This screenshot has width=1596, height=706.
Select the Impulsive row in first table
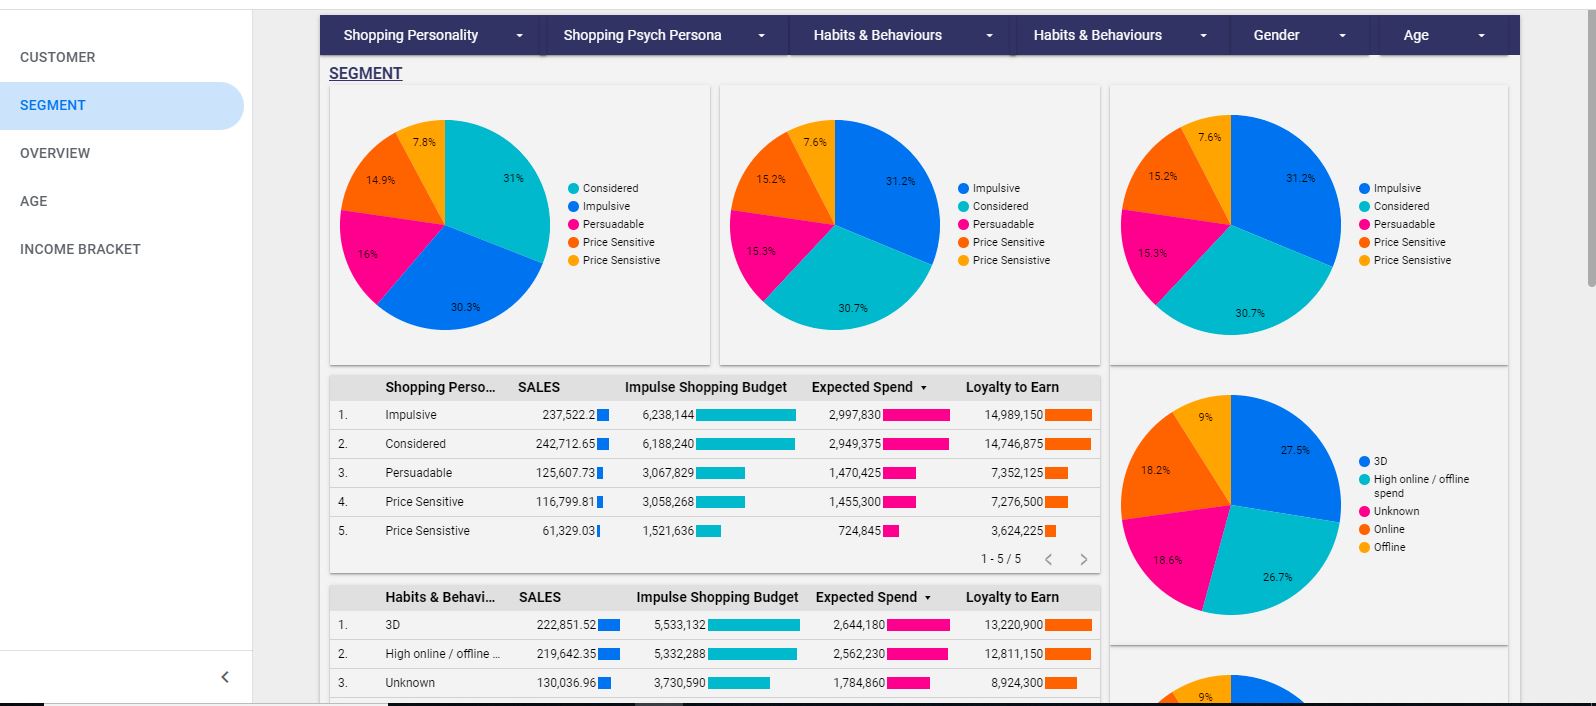point(715,415)
